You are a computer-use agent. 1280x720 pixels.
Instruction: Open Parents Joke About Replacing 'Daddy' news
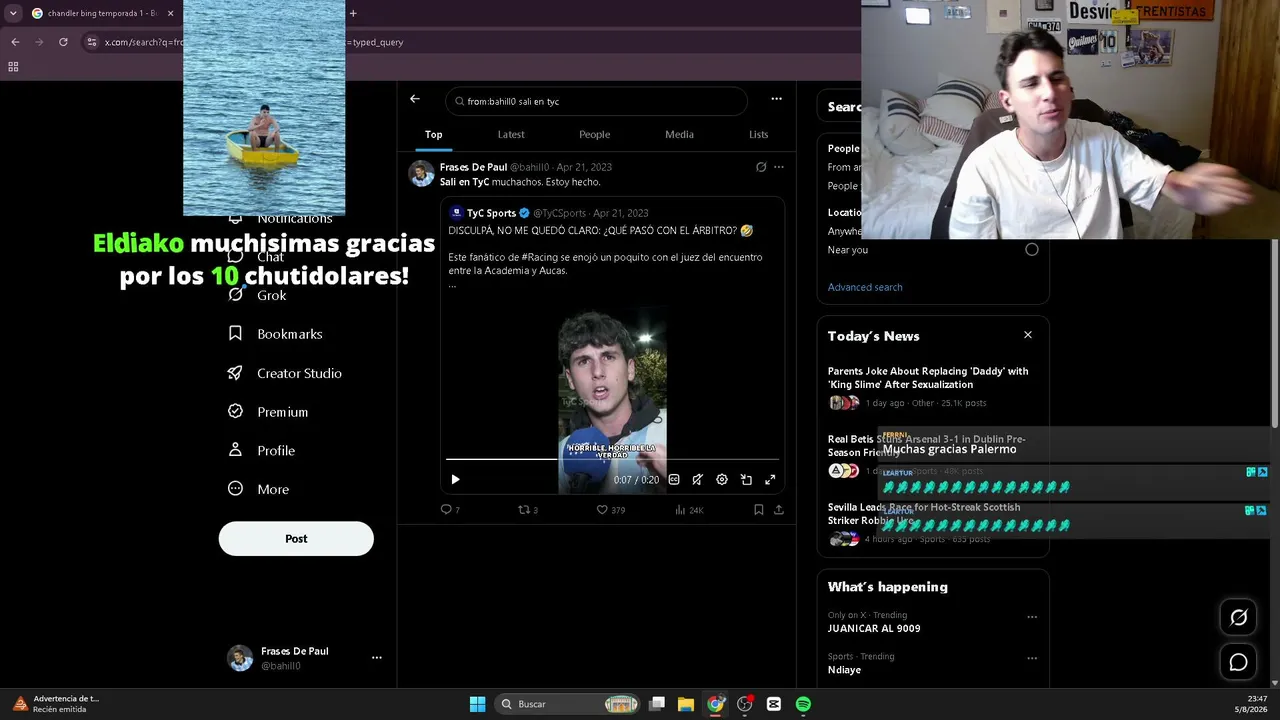tap(928, 378)
